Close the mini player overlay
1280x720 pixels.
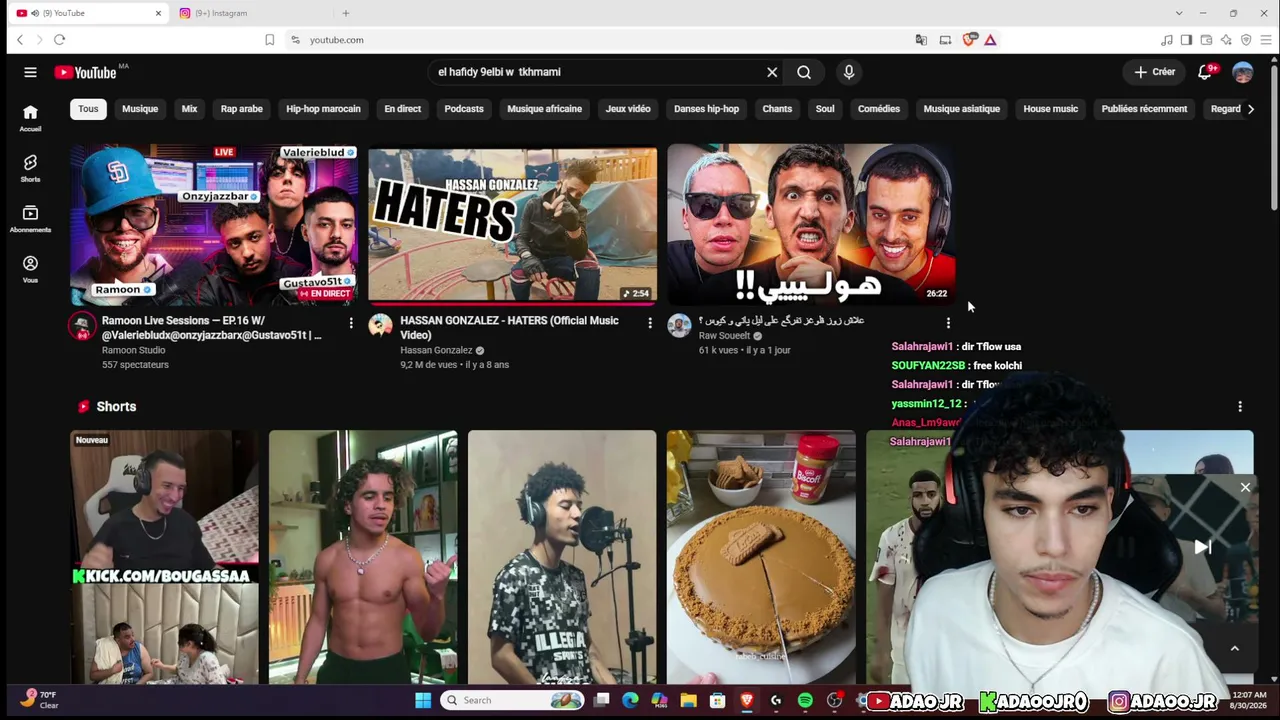(1245, 487)
